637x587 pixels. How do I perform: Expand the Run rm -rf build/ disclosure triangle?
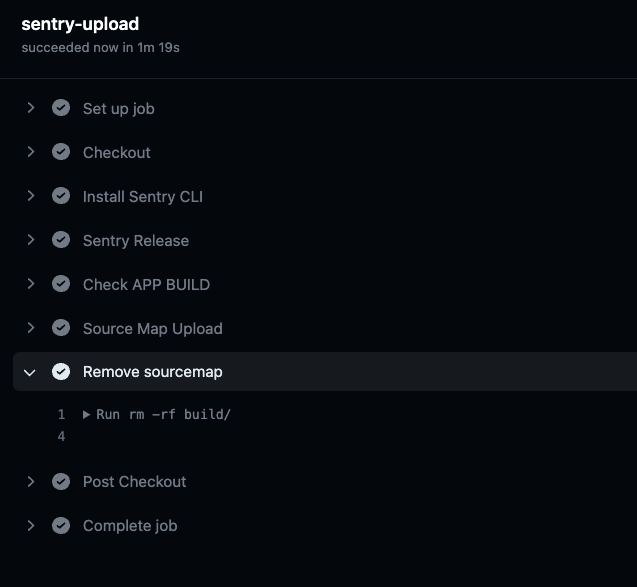point(86,415)
